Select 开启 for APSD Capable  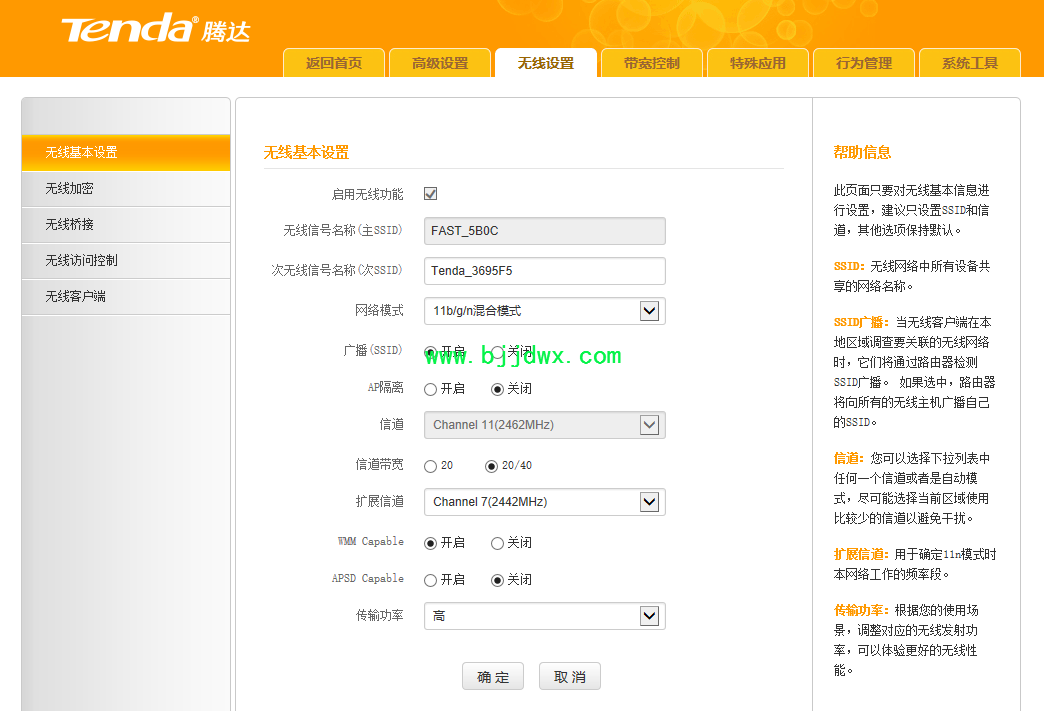tap(431, 580)
